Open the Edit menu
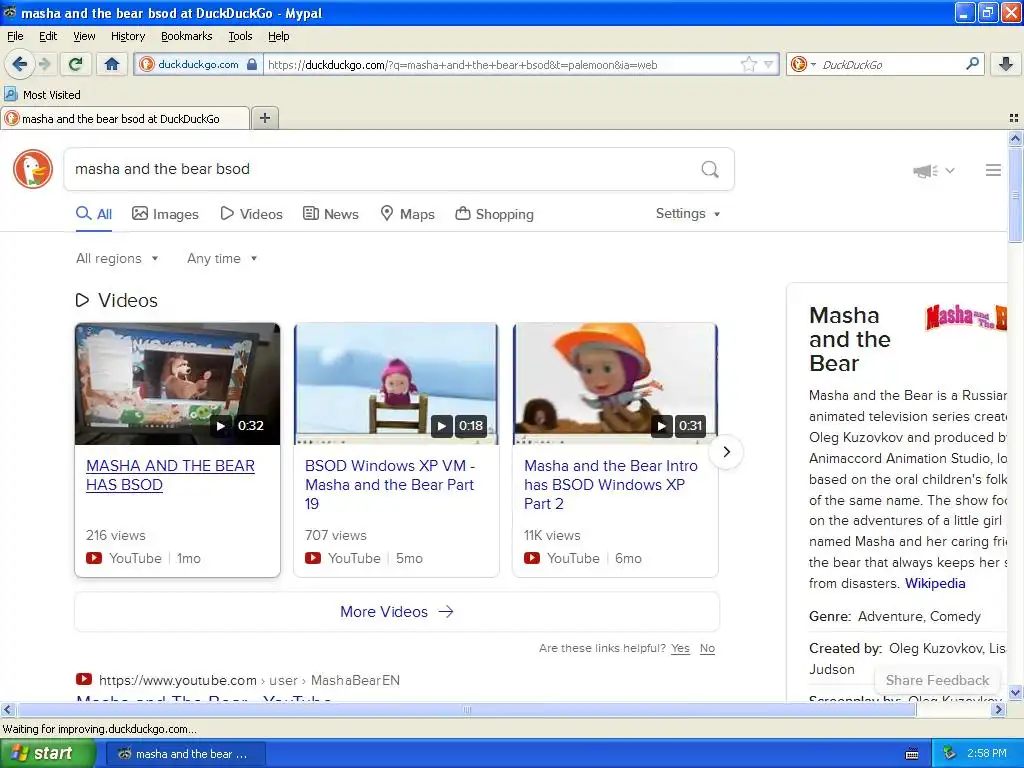Viewport: 1024px width, 768px height. pos(48,36)
